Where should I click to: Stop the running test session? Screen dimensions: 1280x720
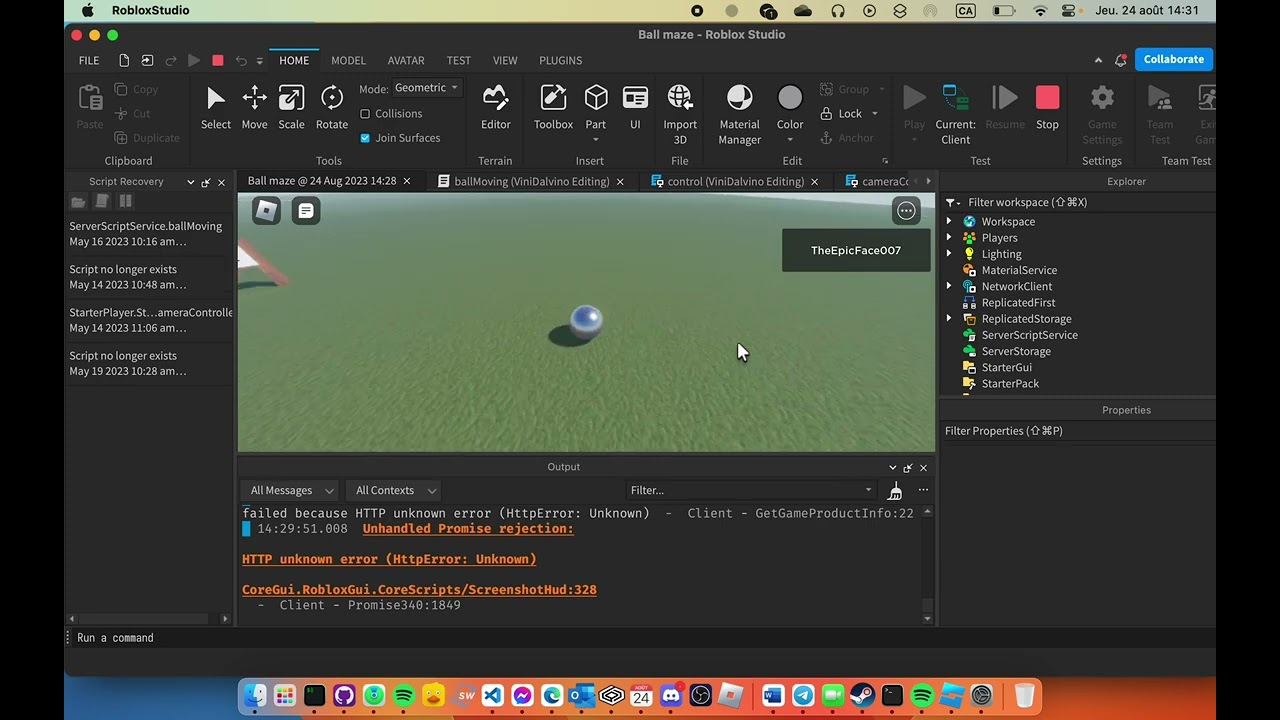pyautogui.click(x=1047, y=107)
